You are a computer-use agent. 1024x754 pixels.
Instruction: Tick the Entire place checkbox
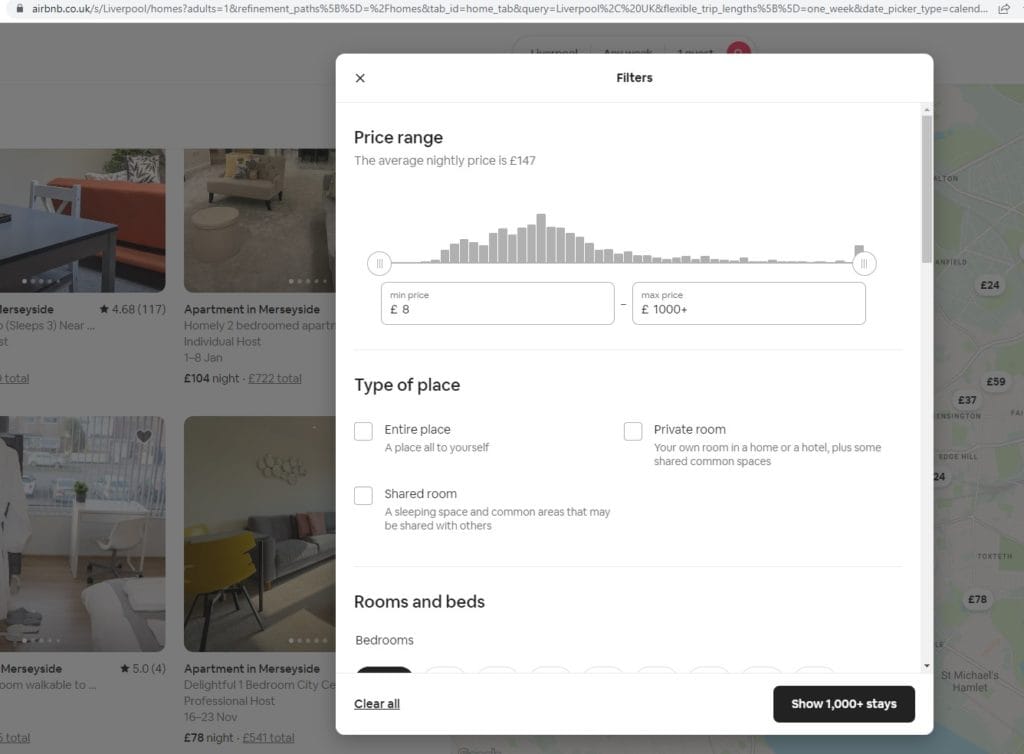pyautogui.click(x=363, y=431)
